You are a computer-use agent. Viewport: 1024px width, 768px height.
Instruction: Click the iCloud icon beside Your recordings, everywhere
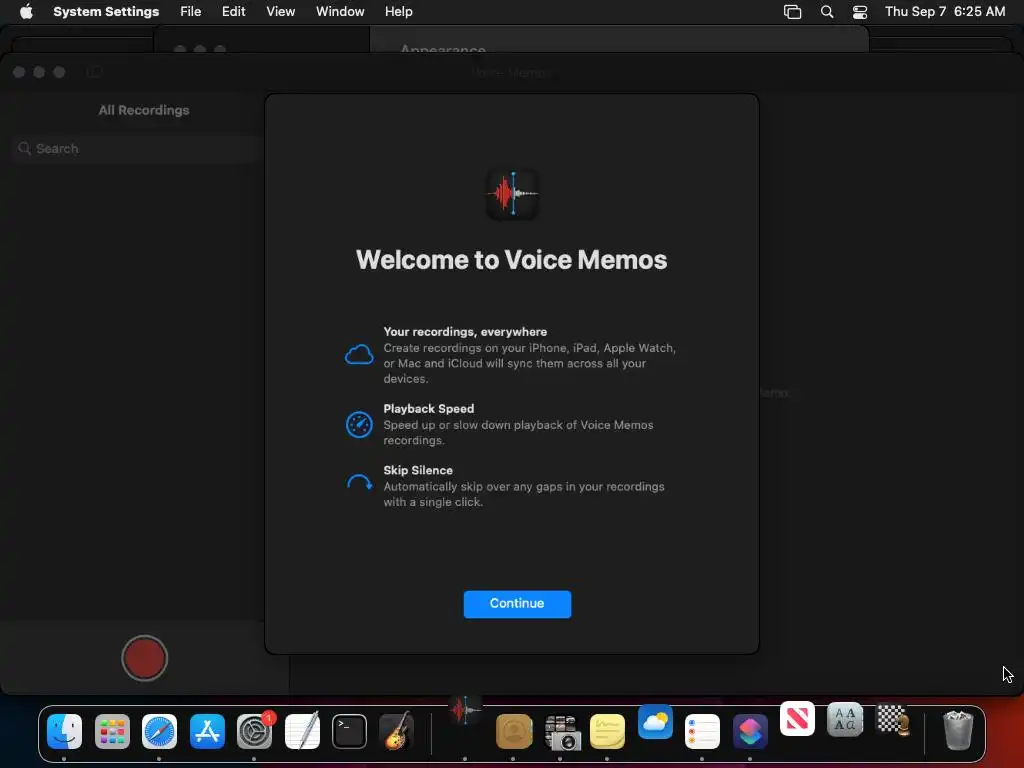(359, 355)
